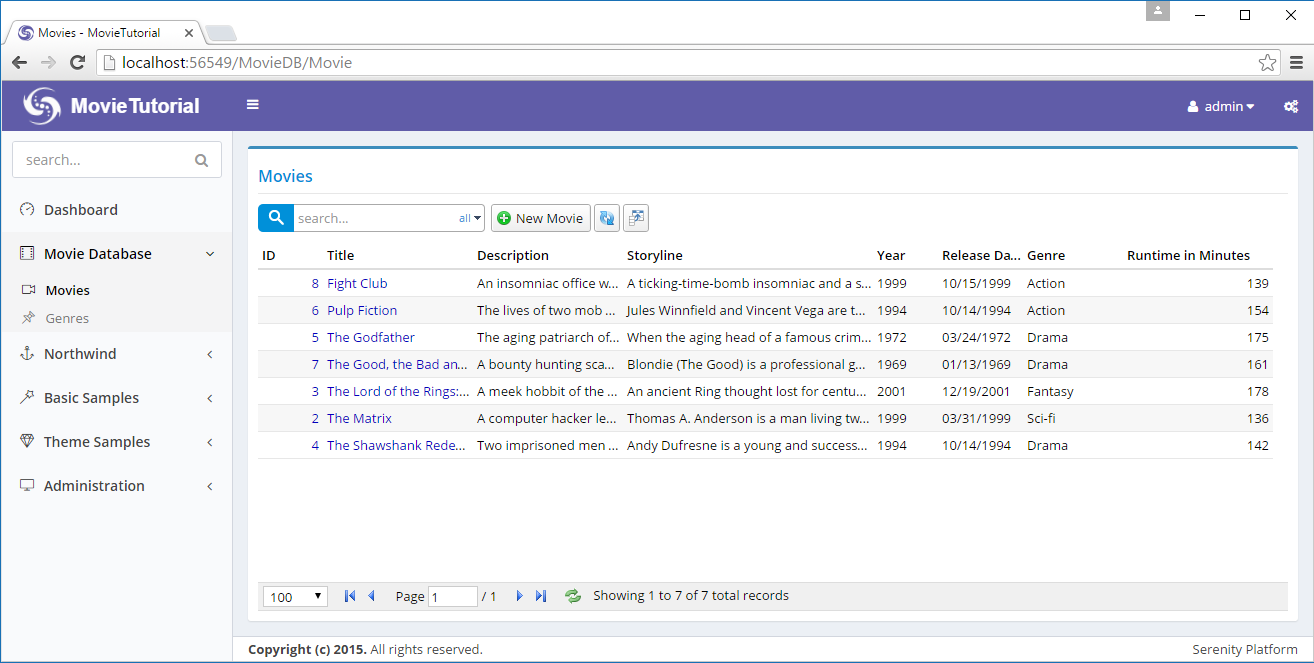
Task: Click the refresh icon in the grid toolbar
Action: point(606,218)
